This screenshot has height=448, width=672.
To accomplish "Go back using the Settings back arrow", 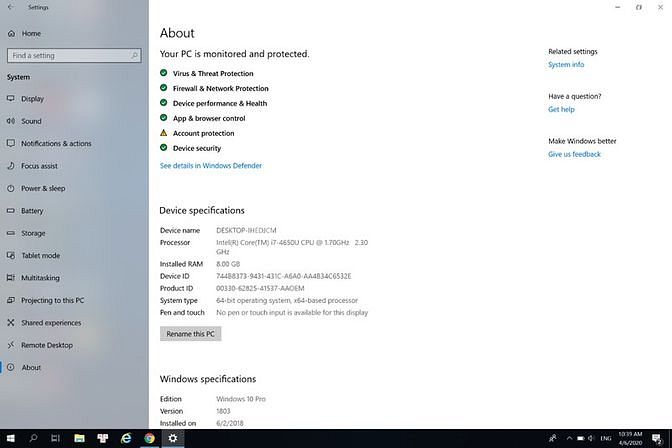I will click(x=11, y=7).
